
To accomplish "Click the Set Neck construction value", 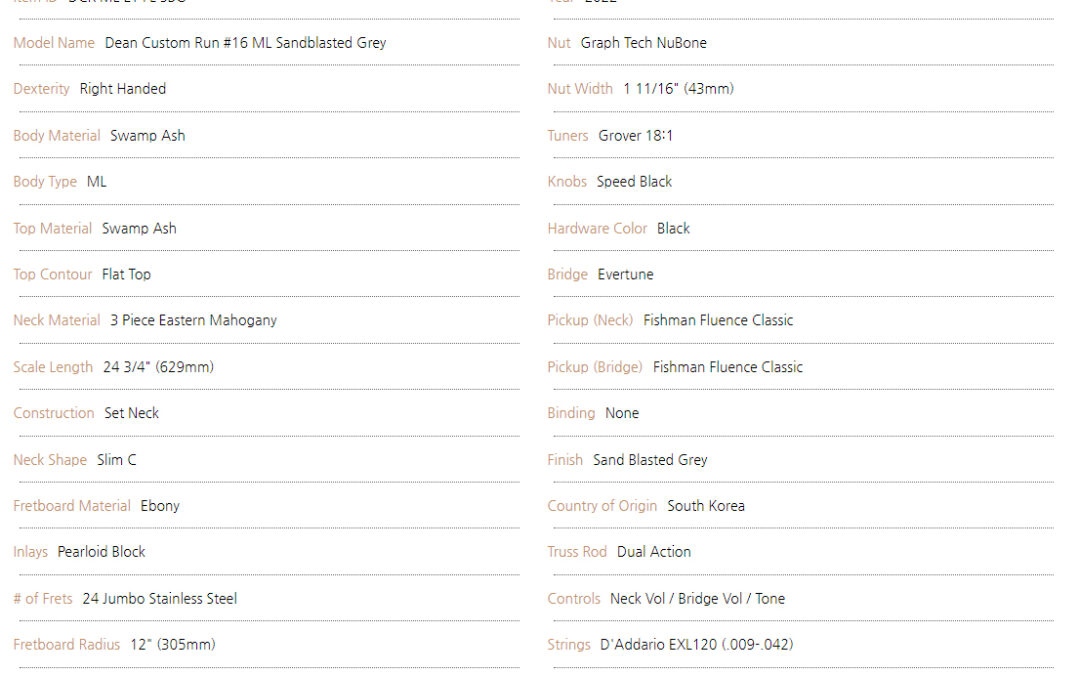I will pos(132,413).
